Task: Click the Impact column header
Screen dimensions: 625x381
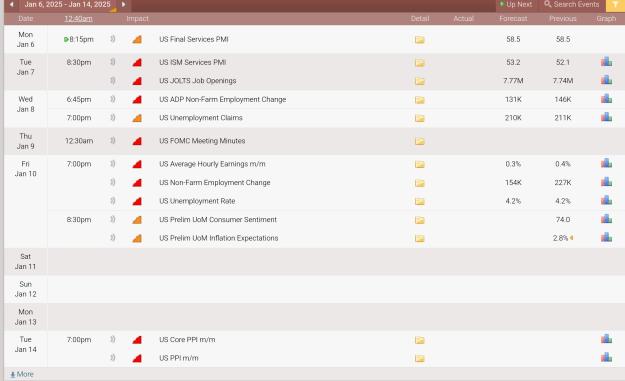Action: pyautogui.click(x=137, y=19)
